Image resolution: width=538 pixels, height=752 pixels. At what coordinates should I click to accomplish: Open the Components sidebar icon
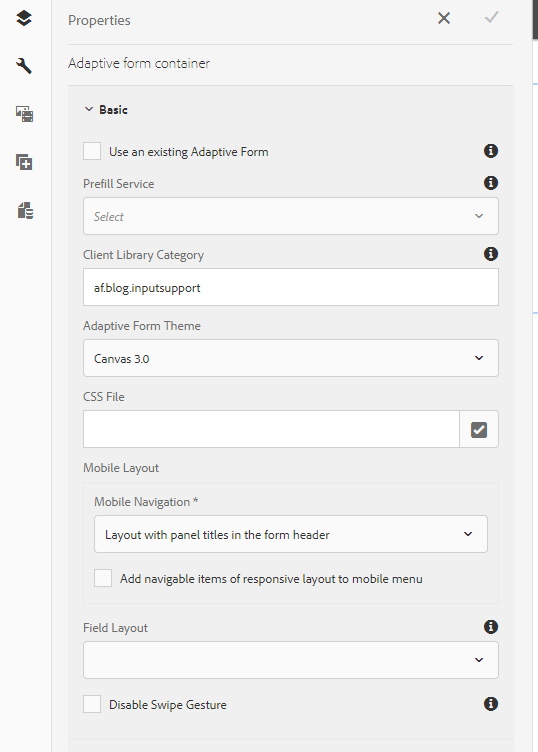click(x=24, y=162)
